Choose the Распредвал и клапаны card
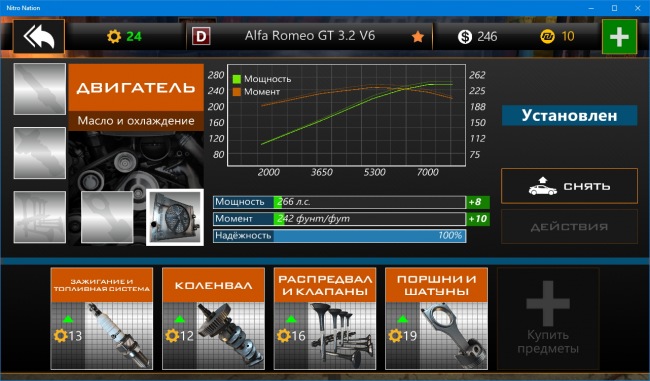 point(325,318)
